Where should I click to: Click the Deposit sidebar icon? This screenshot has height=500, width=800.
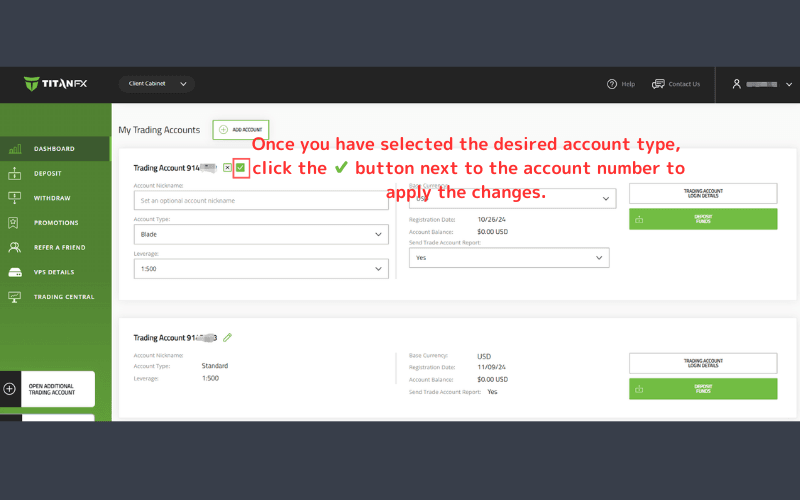pos(15,173)
